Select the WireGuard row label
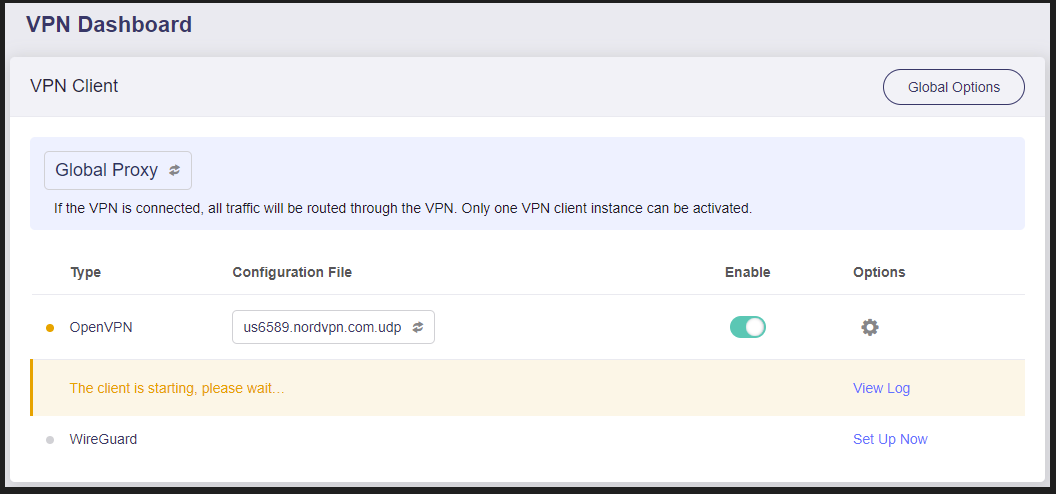 tap(103, 439)
